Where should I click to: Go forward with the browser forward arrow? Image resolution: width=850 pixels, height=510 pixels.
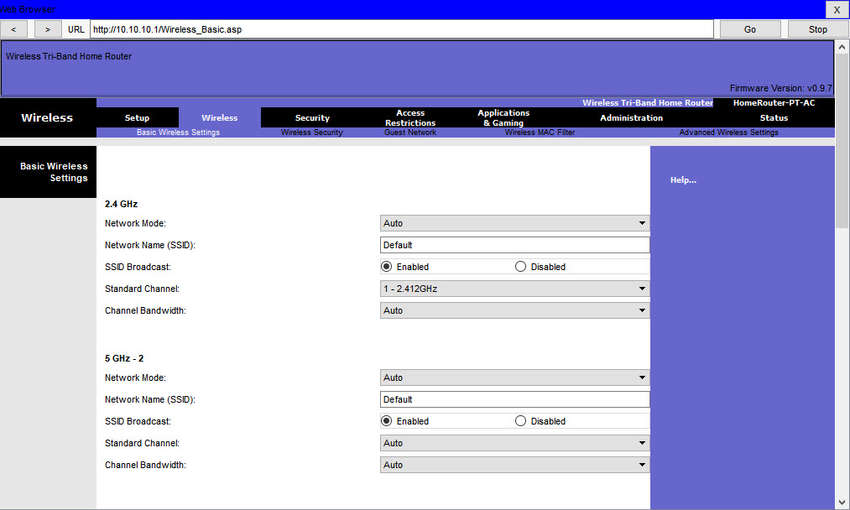pos(48,29)
